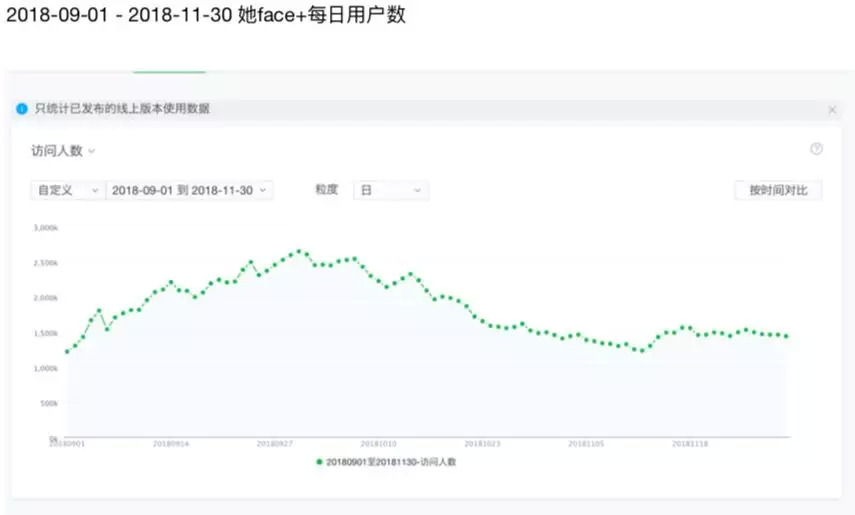Click the 20180927 x-axis date label
The image size is (855, 515).
tap(274, 443)
